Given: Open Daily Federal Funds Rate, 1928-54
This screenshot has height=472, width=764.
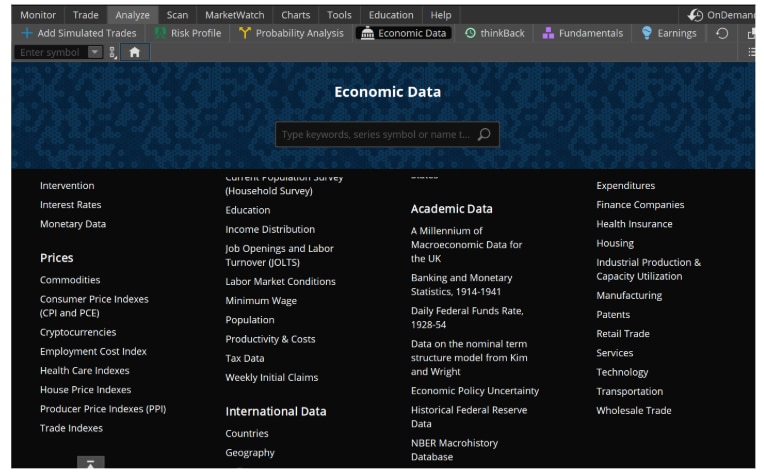Looking at the screenshot, I should (x=467, y=318).
